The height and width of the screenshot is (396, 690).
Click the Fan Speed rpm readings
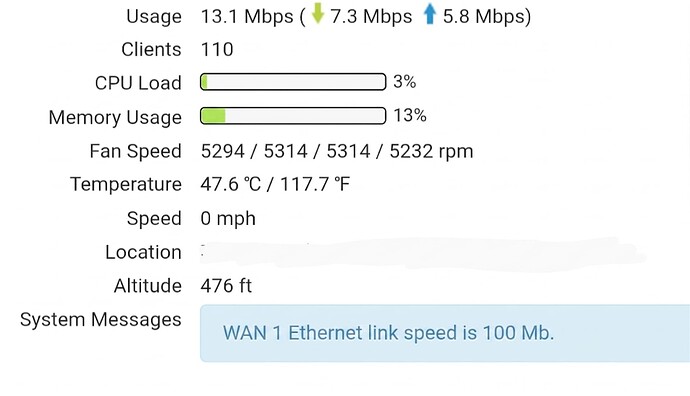pos(337,151)
